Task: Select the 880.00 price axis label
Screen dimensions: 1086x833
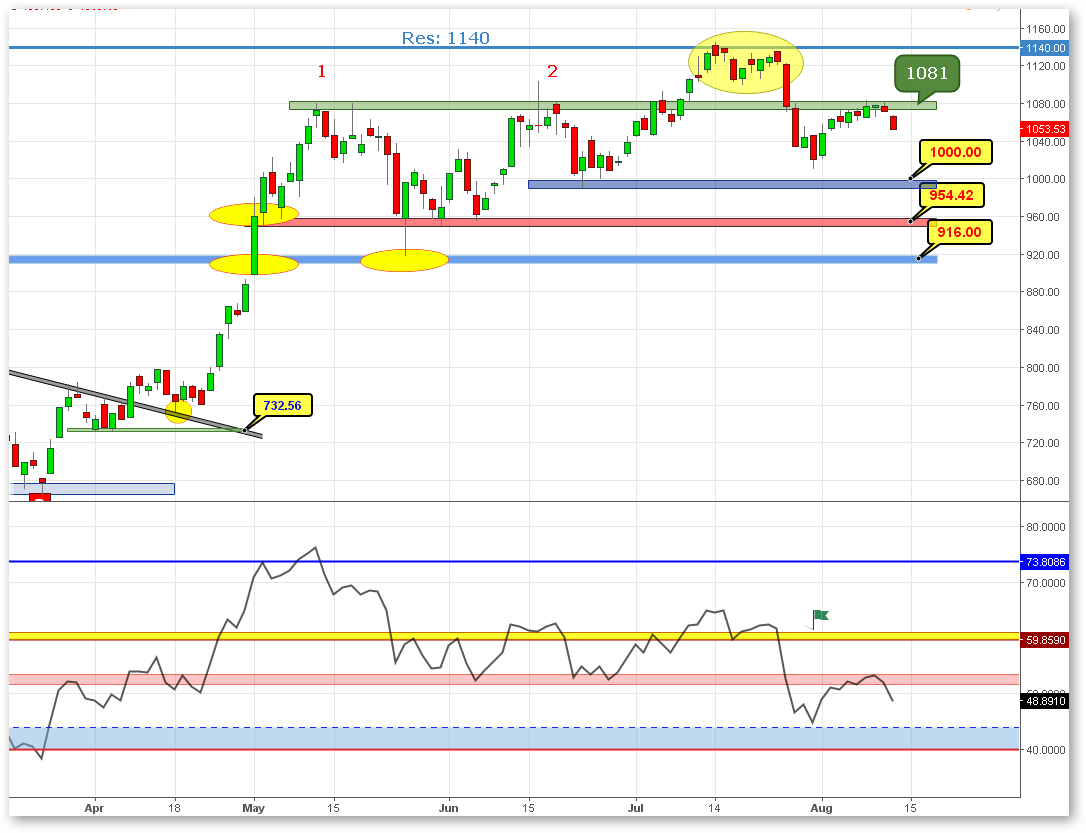Action: pyautogui.click(x=1043, y=292)
